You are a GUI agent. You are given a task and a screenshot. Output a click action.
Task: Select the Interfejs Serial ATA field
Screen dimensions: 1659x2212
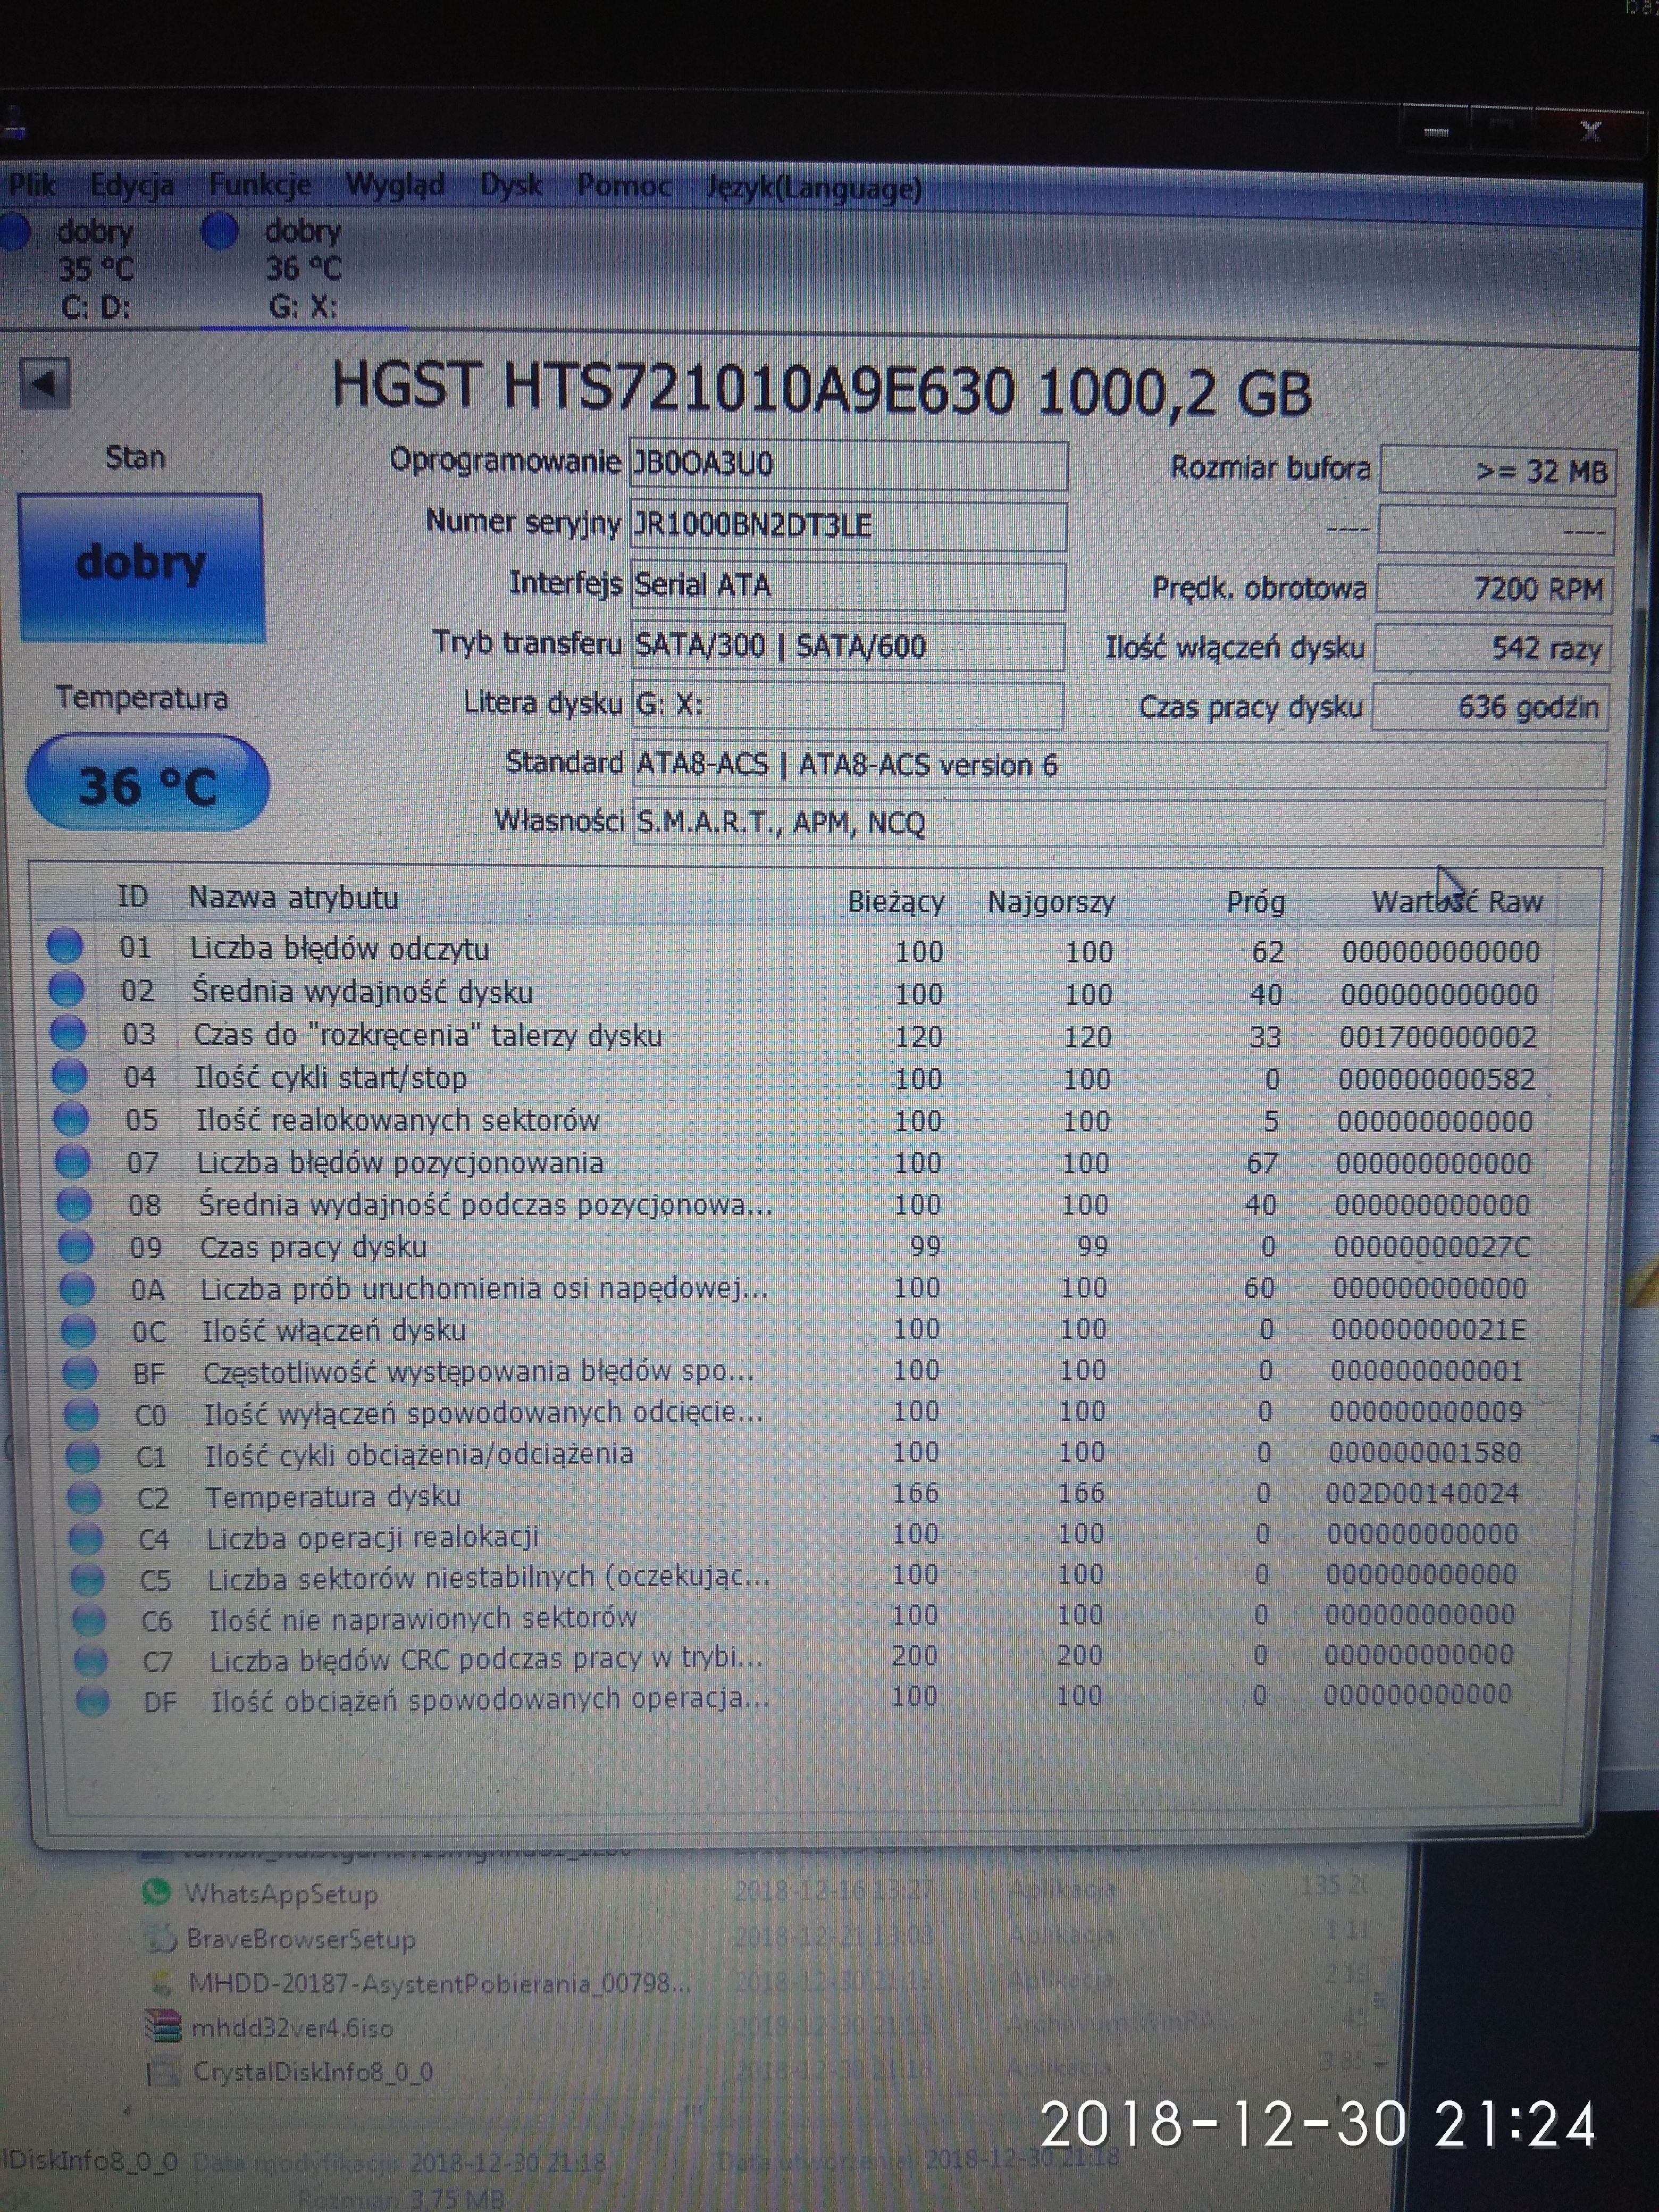pyautogui.click(x=847, y=586)
